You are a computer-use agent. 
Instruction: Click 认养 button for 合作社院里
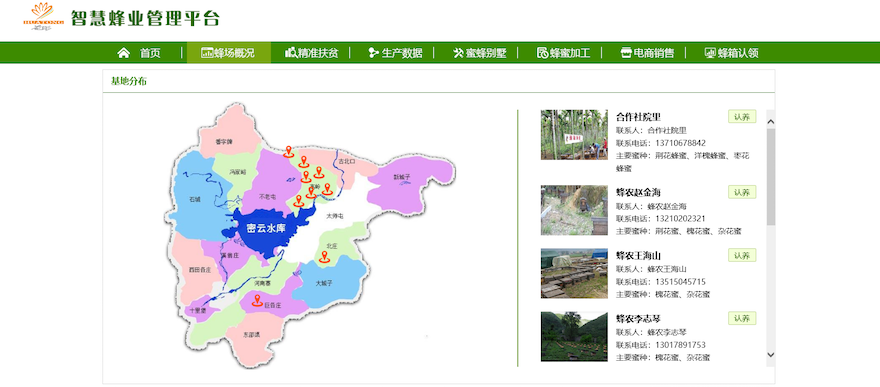(x=742, y=117)
